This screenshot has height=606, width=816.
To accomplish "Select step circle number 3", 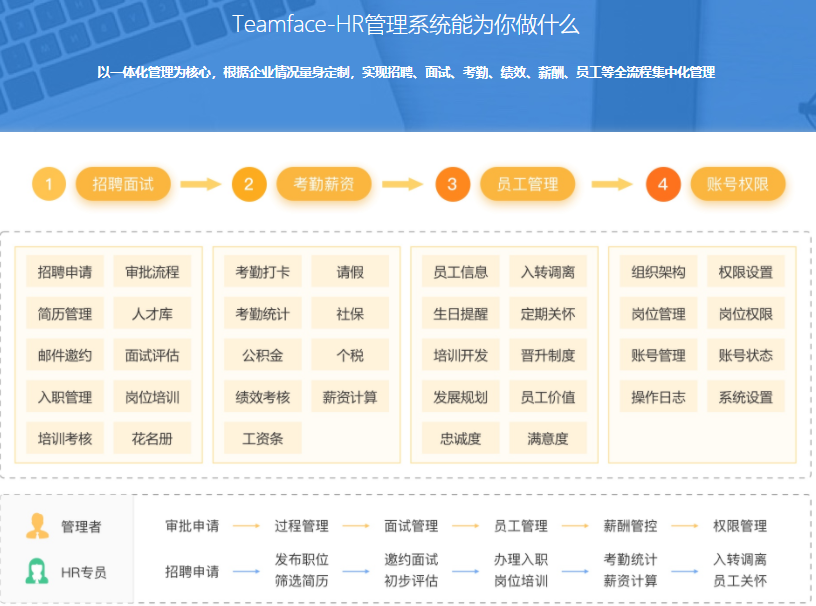I will [452, 184].
